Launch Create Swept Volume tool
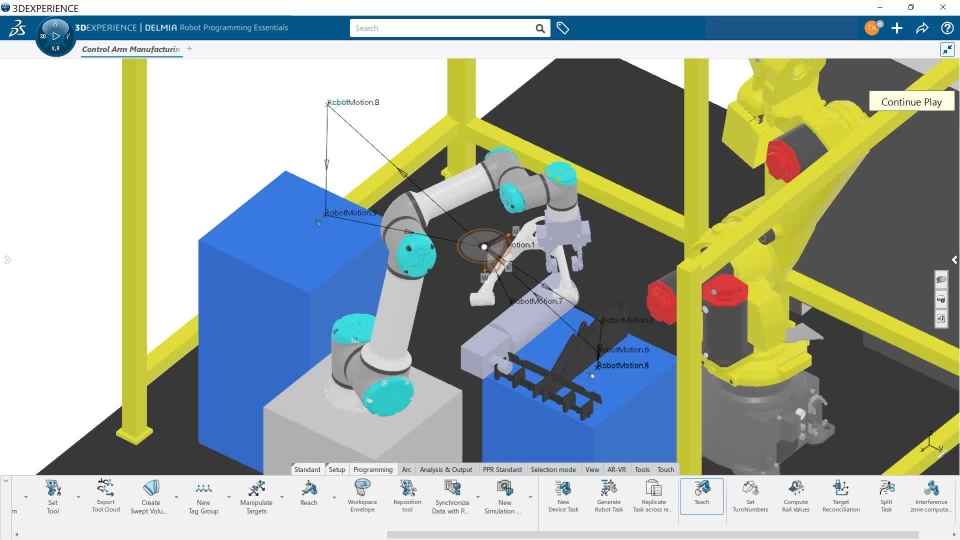 point(150,497)
